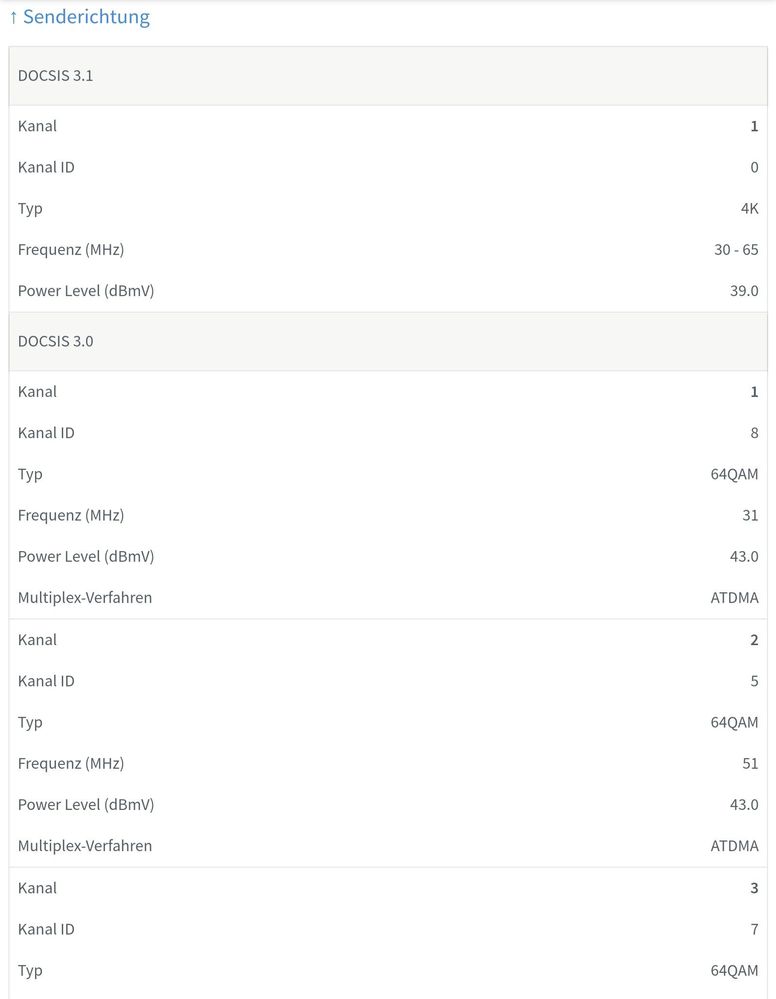
Task: Click the Senderichtung section heading
Action: (x=86, y=17)
